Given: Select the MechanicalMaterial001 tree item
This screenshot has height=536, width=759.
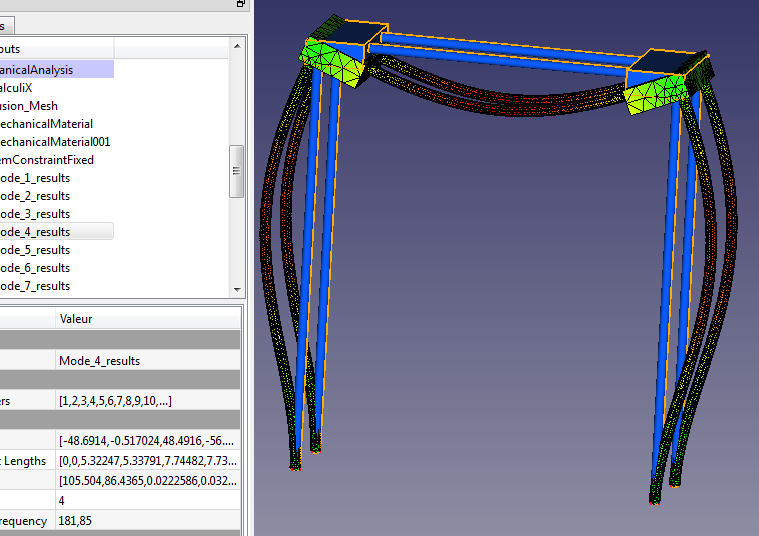Looking at the screenshot, I should [x=55, y=141].
